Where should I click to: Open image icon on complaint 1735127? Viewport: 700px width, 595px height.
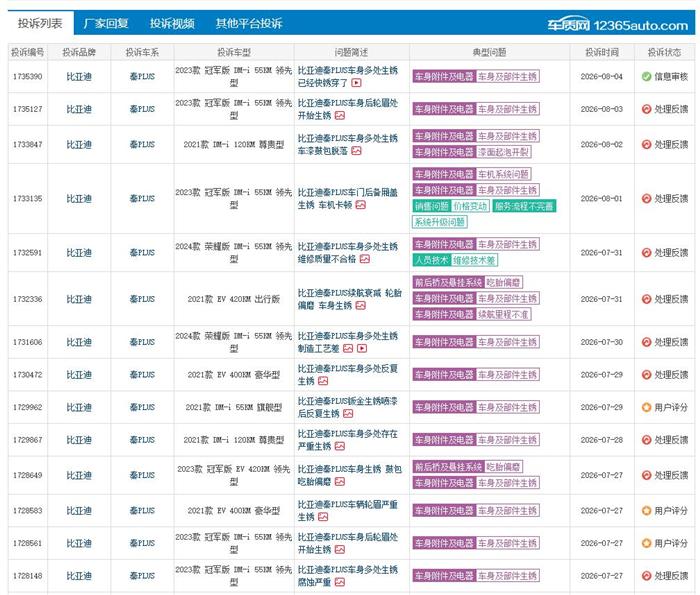[340, 116]
